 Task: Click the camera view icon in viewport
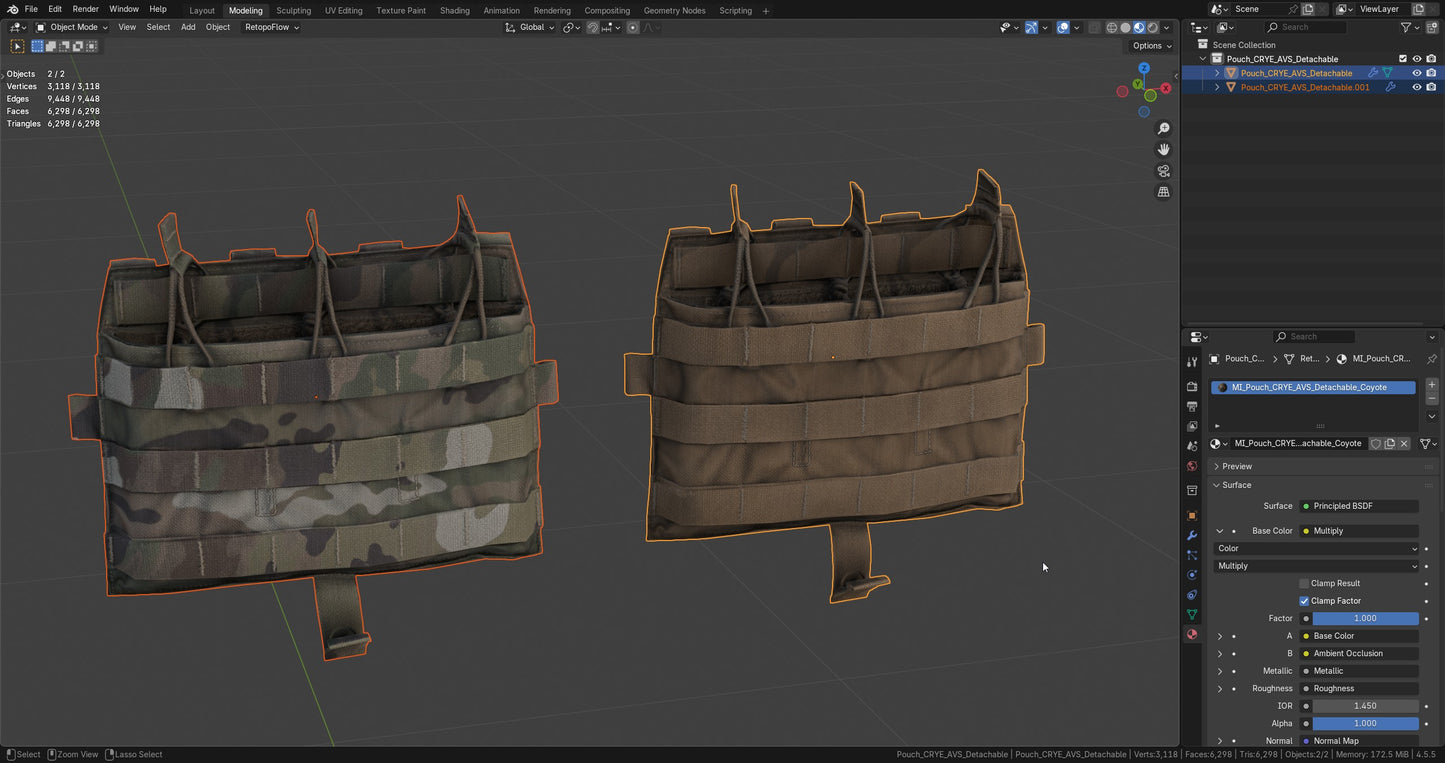point(1163,170)
